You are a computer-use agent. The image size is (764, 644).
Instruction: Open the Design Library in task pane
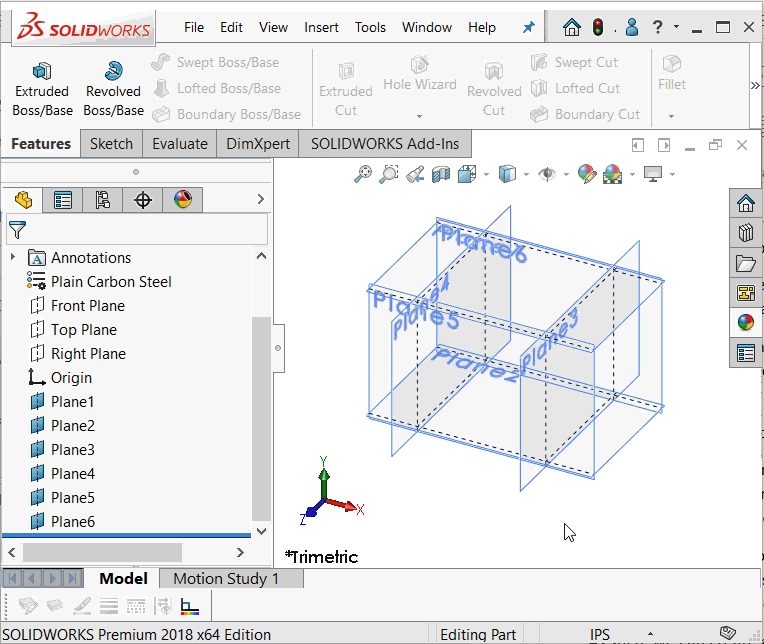click(745, 234)
